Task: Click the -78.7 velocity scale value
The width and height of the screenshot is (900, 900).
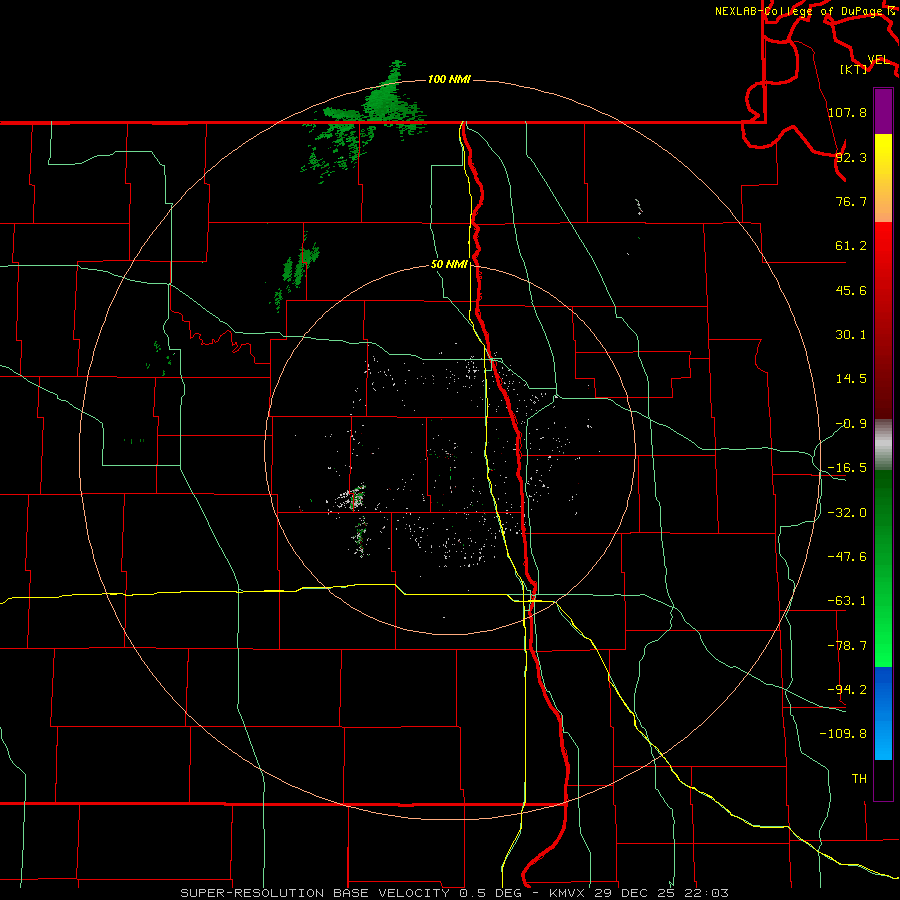Action: pos(847,646)
